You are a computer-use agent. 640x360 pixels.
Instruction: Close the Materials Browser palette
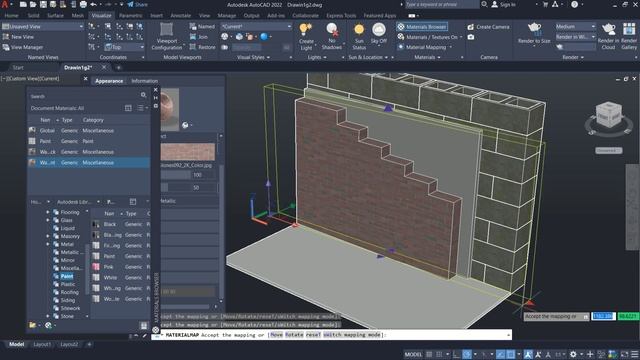pos(156,89)
